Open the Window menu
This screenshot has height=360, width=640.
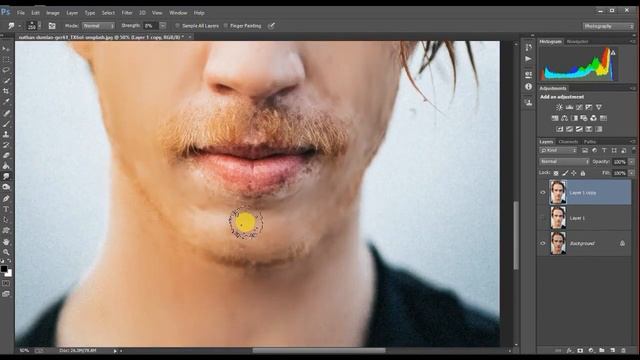(178, 13)
